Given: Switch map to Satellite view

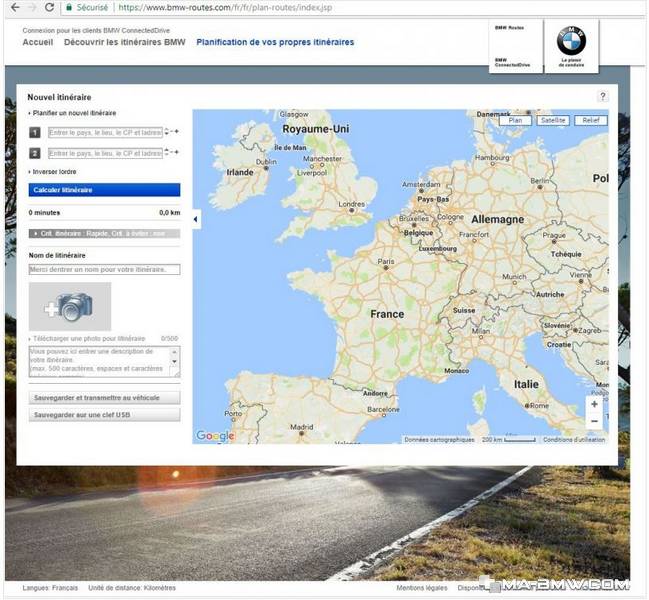Looking at the screenshot, I should [x=553, y=120].
